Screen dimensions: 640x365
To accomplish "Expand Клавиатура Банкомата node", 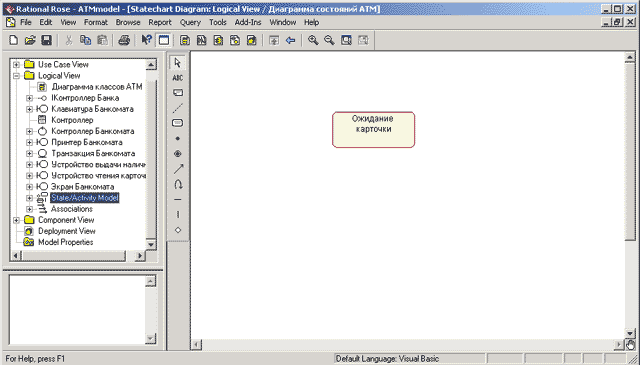I will pos(29,109).
